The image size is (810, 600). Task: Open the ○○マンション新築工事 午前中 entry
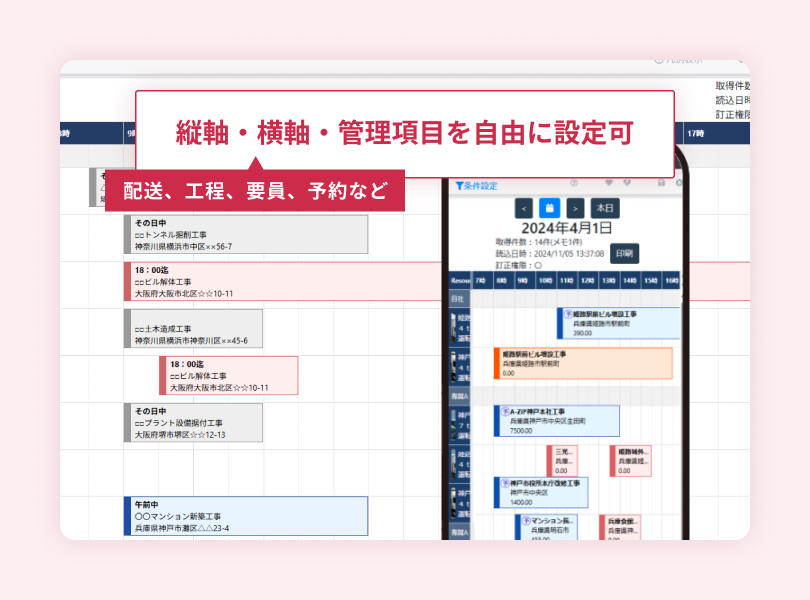(x=245, y=516)
